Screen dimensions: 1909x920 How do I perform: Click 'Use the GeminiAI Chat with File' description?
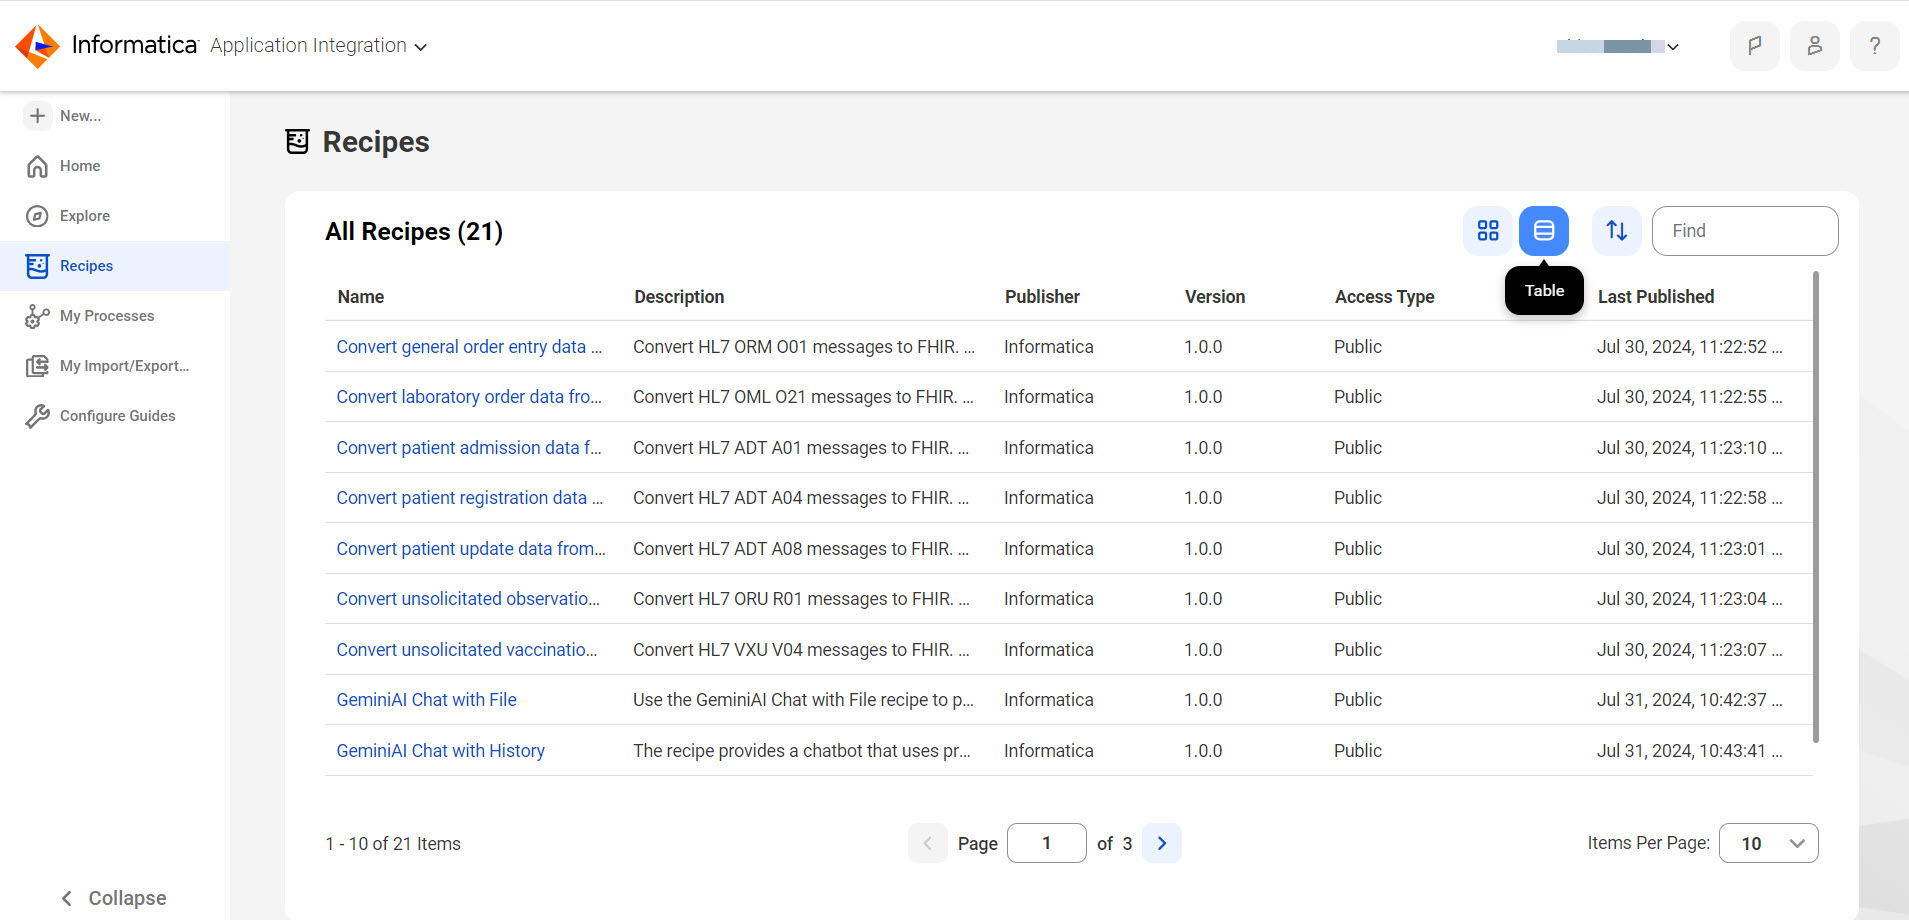click(x=803, y=700)
